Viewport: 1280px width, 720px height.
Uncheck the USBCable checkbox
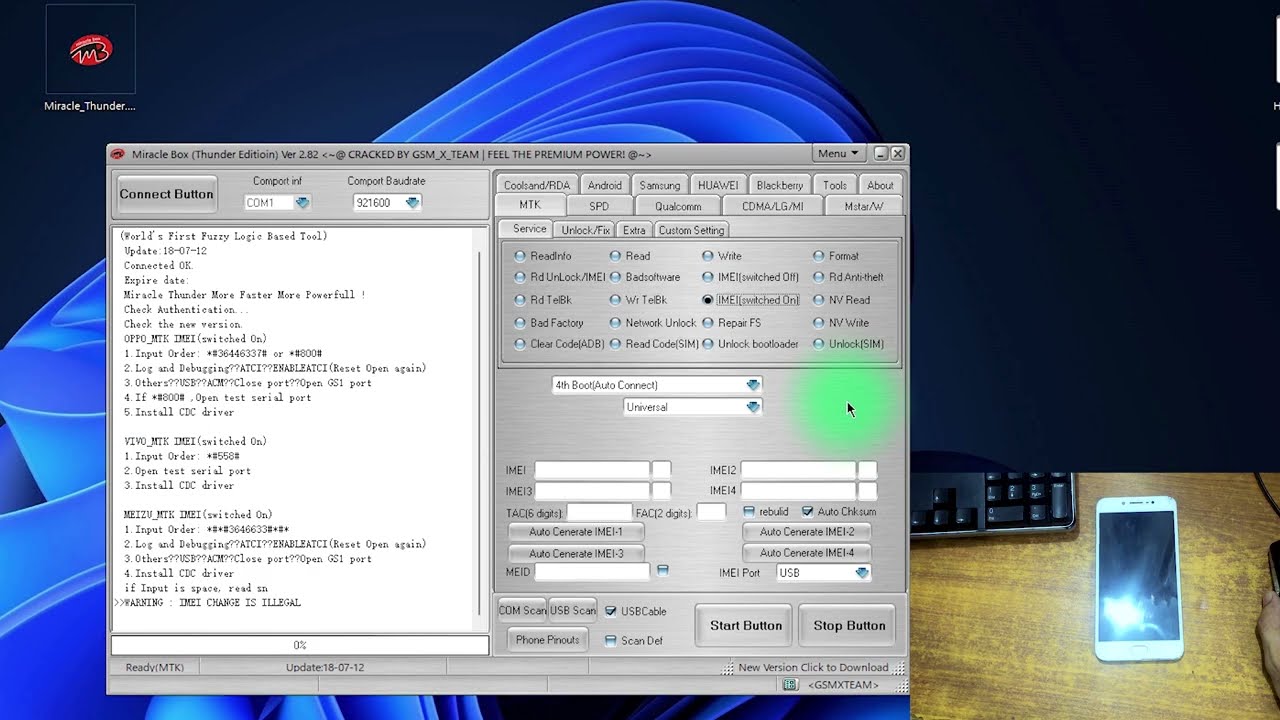tap(610, 611)
